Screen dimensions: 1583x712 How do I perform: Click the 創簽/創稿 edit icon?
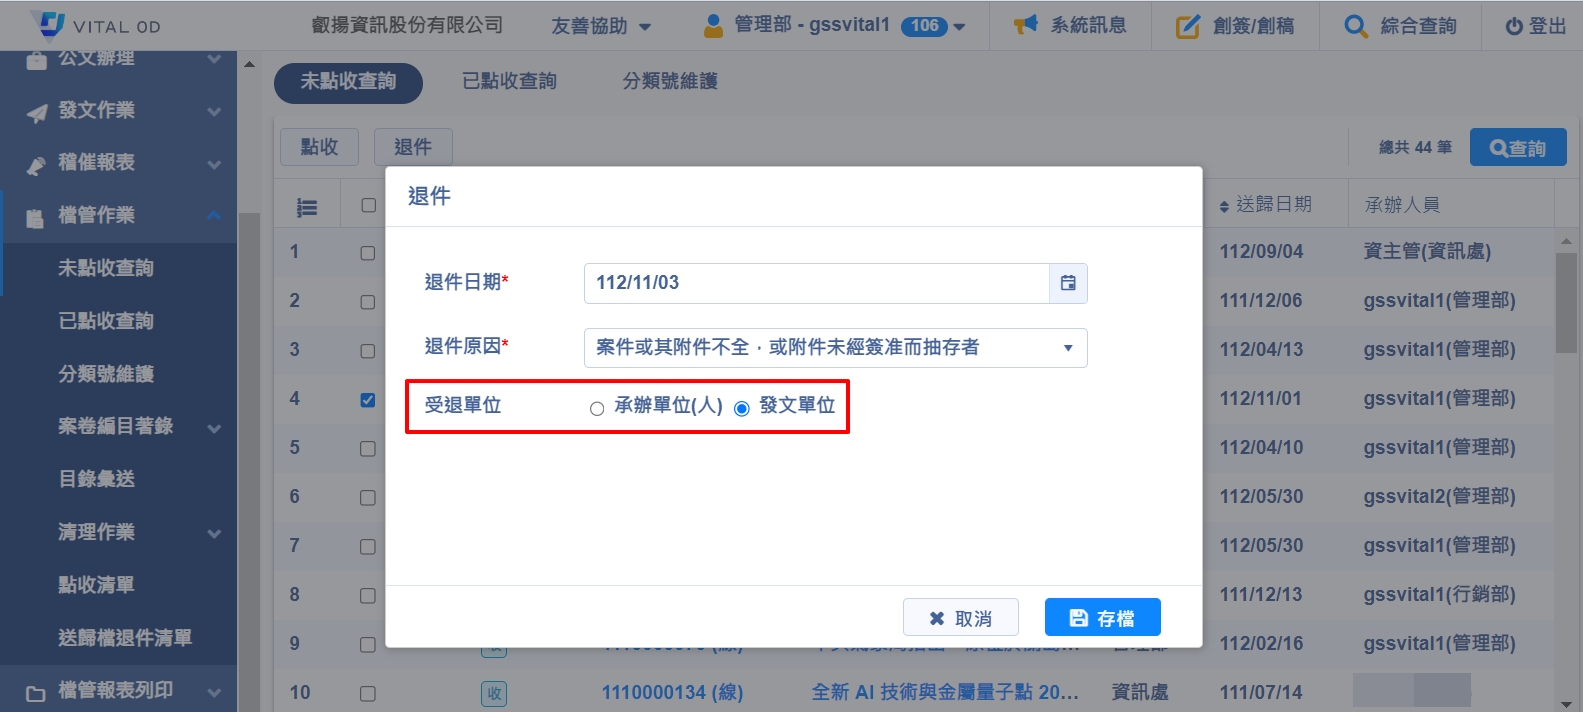pos(1187,26)
